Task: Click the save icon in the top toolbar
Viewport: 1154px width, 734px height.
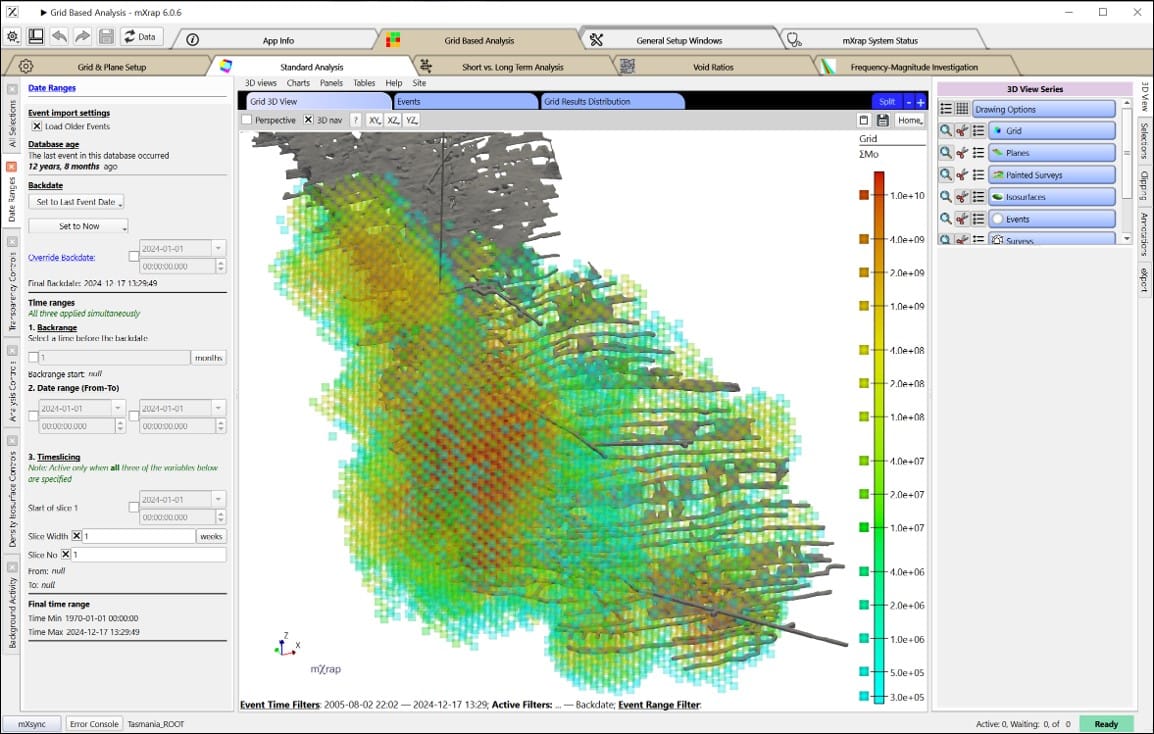Action: [x=106, y=36]
